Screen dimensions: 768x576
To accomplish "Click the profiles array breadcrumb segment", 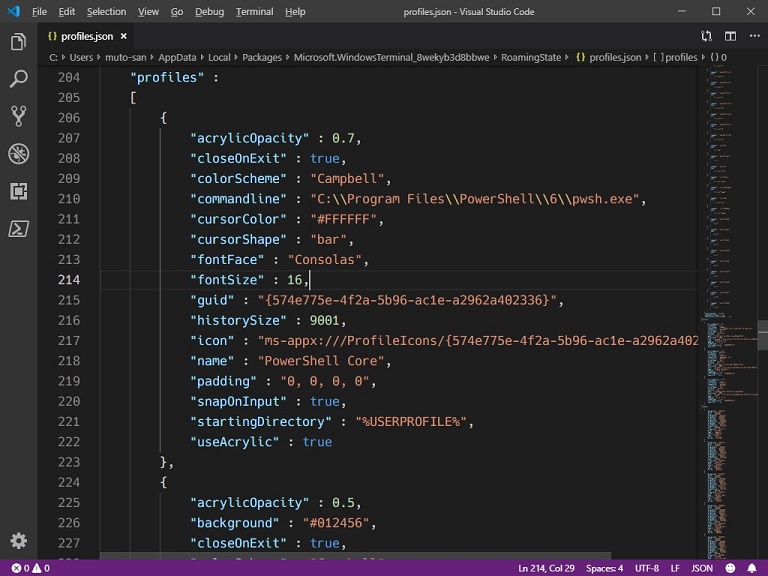I will 675,57.
